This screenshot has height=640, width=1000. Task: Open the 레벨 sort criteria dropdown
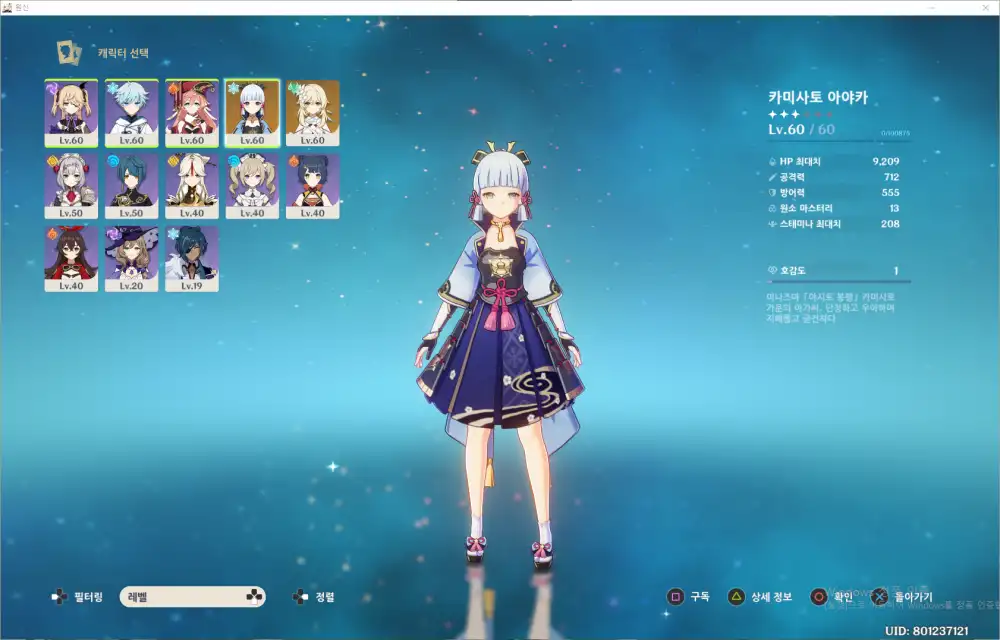point(192,597)
